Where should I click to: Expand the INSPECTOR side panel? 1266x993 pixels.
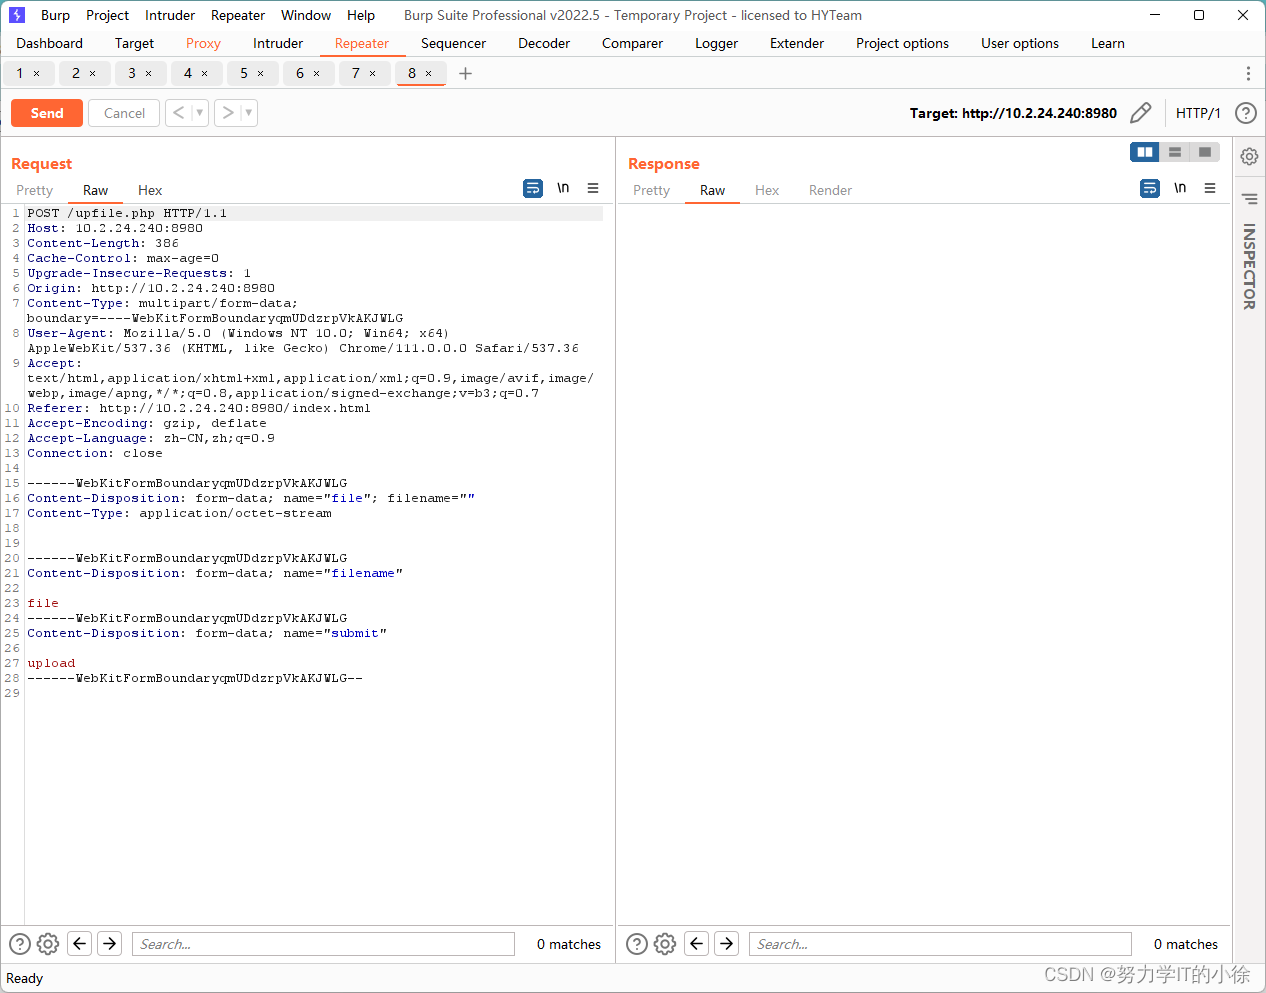[x=1249, y=266]
